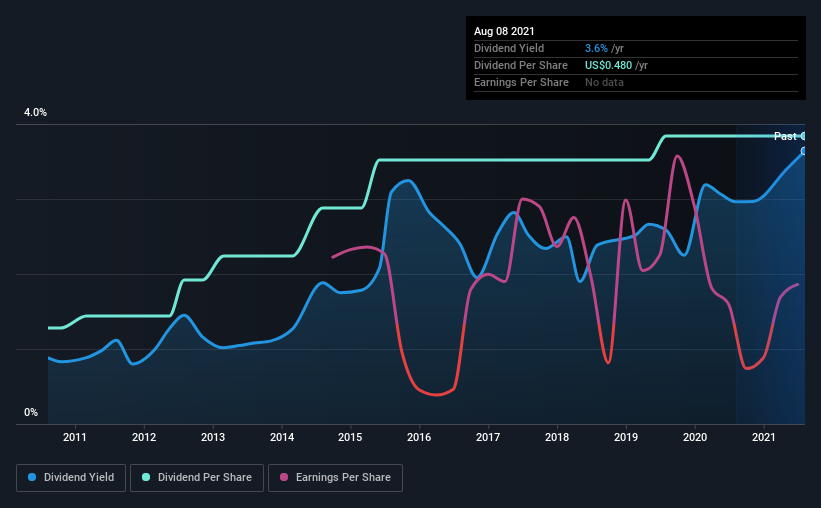Screen dimensions: 821x508
Task: Click the Dividend Yield tooltip row label
Action: (x=509, y=48)
